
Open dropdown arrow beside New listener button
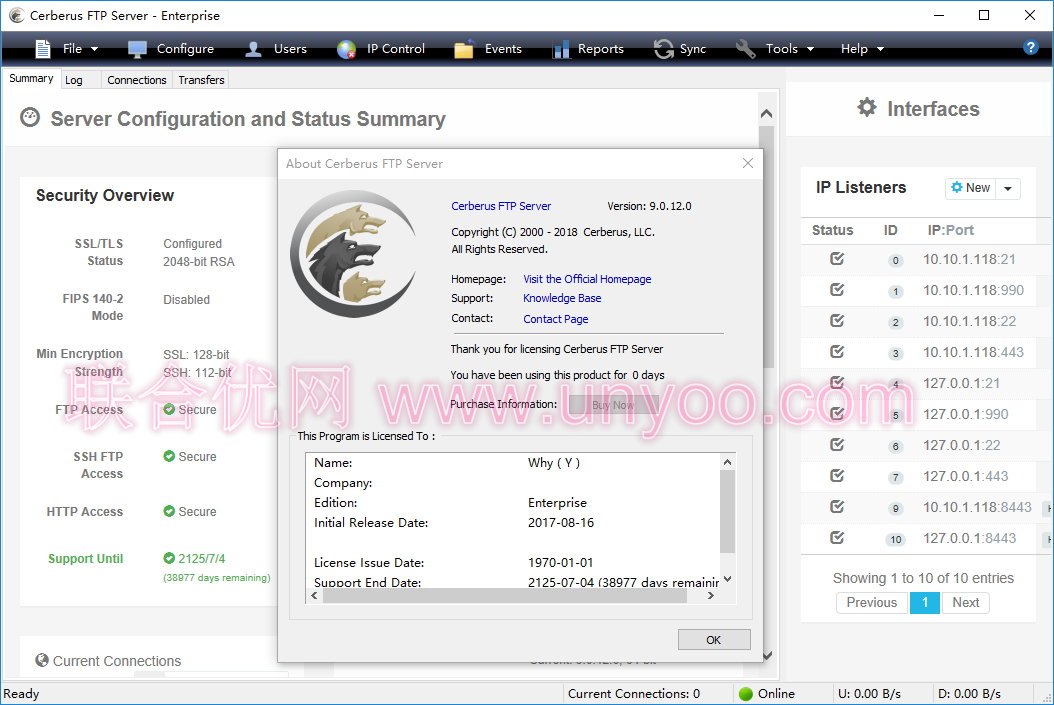point(1008,188)
